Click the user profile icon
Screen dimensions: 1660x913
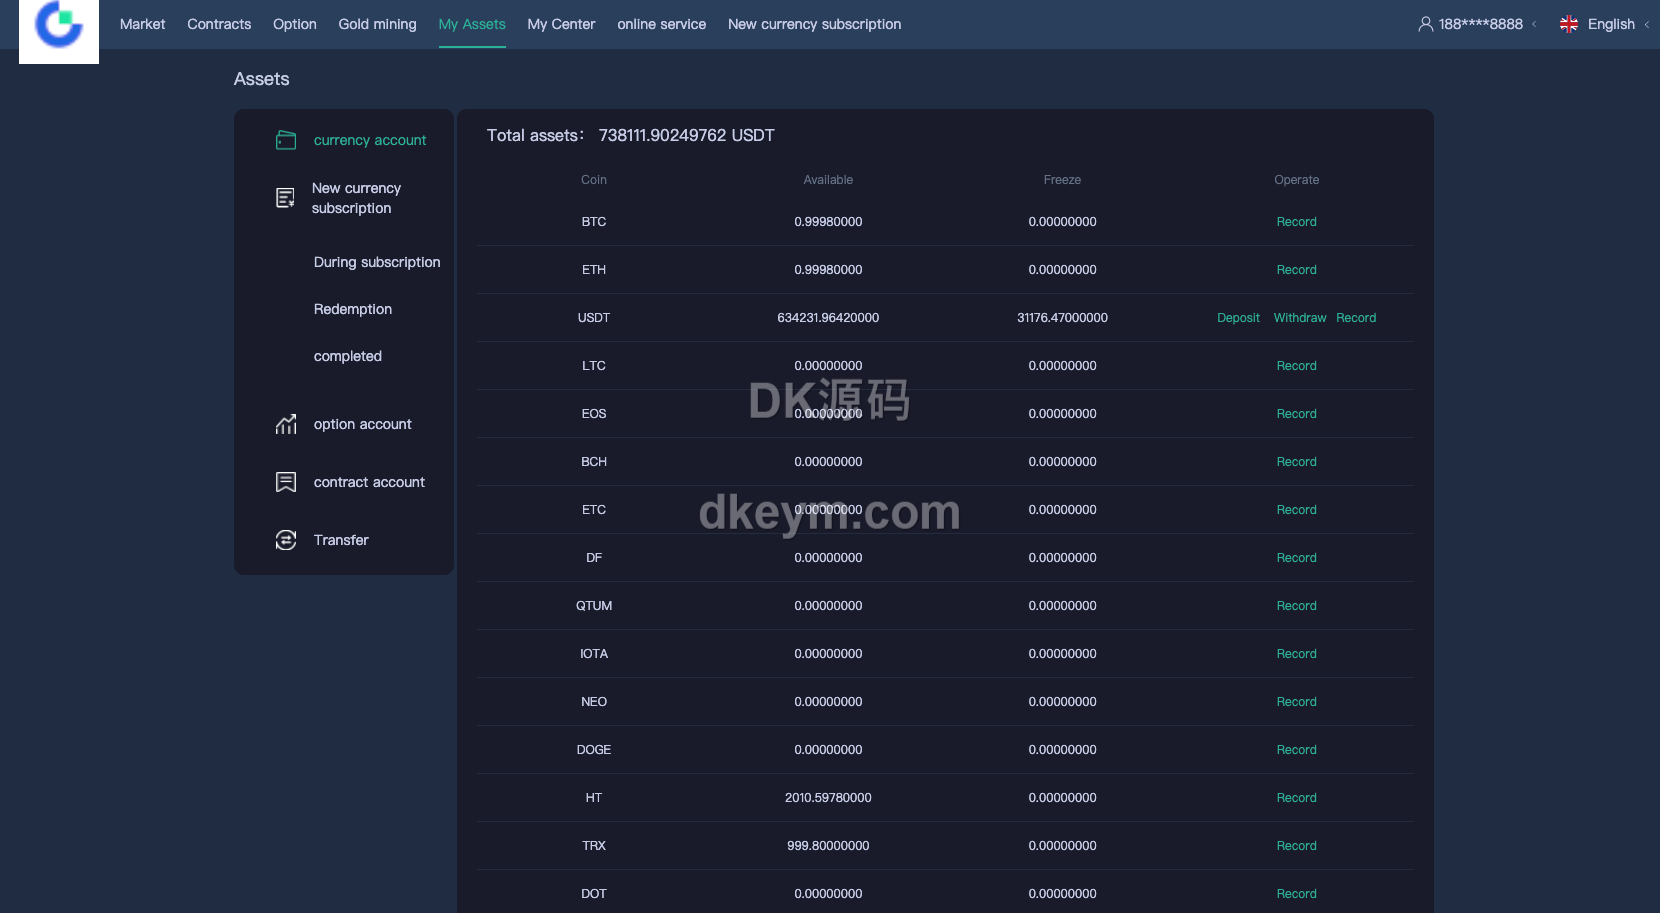click(x=1425, y=24)
